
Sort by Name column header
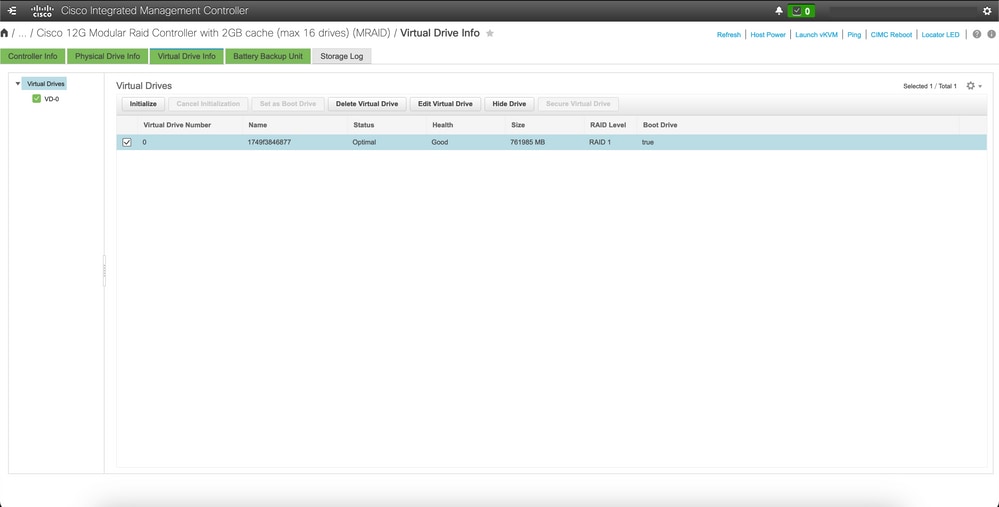click(x=257, y=125)
